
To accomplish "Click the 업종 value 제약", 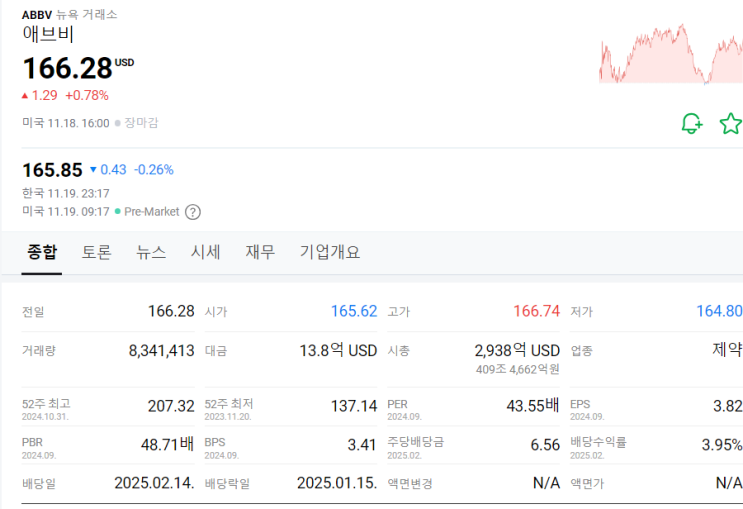I will [727, 350].
